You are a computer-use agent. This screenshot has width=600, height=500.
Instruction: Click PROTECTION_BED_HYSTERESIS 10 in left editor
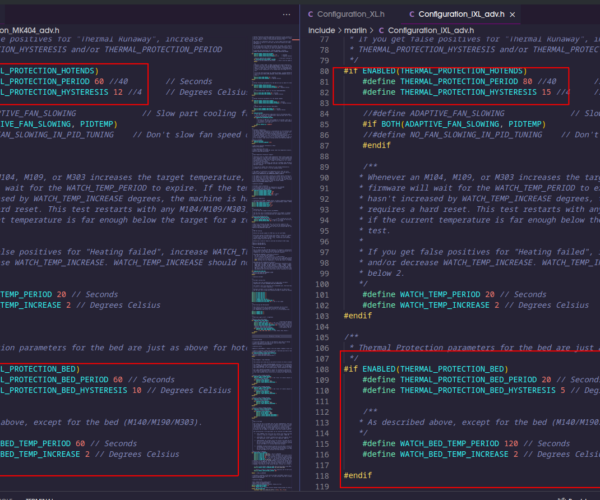(75, 390)
